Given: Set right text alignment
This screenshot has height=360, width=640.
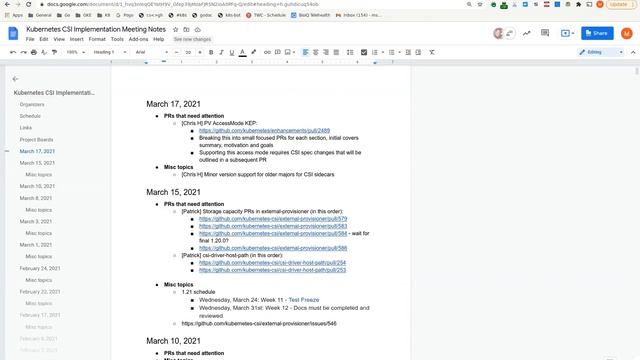Looking at the screenshot, I should pos(326,52).
